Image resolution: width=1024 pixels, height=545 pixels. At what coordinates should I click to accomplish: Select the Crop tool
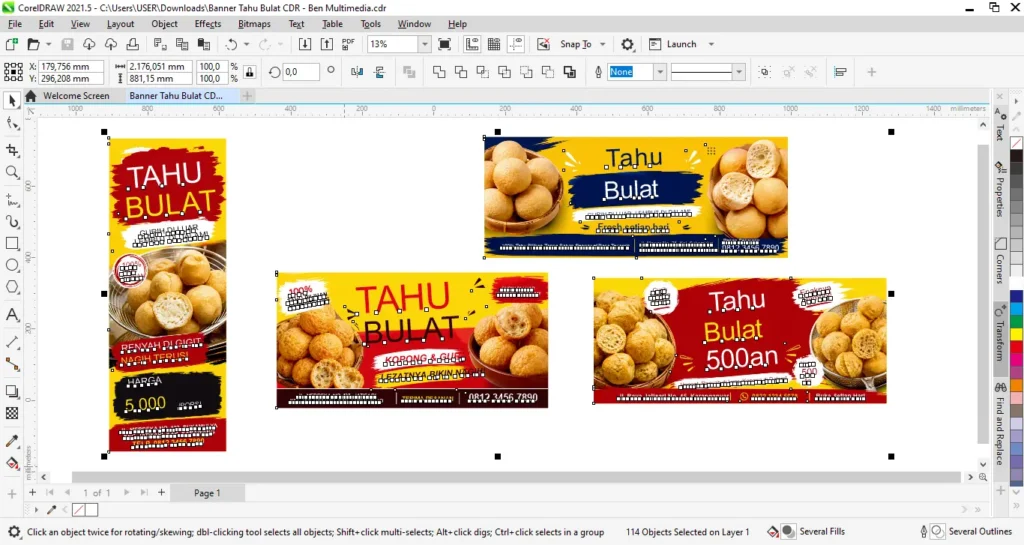point(12,150)
